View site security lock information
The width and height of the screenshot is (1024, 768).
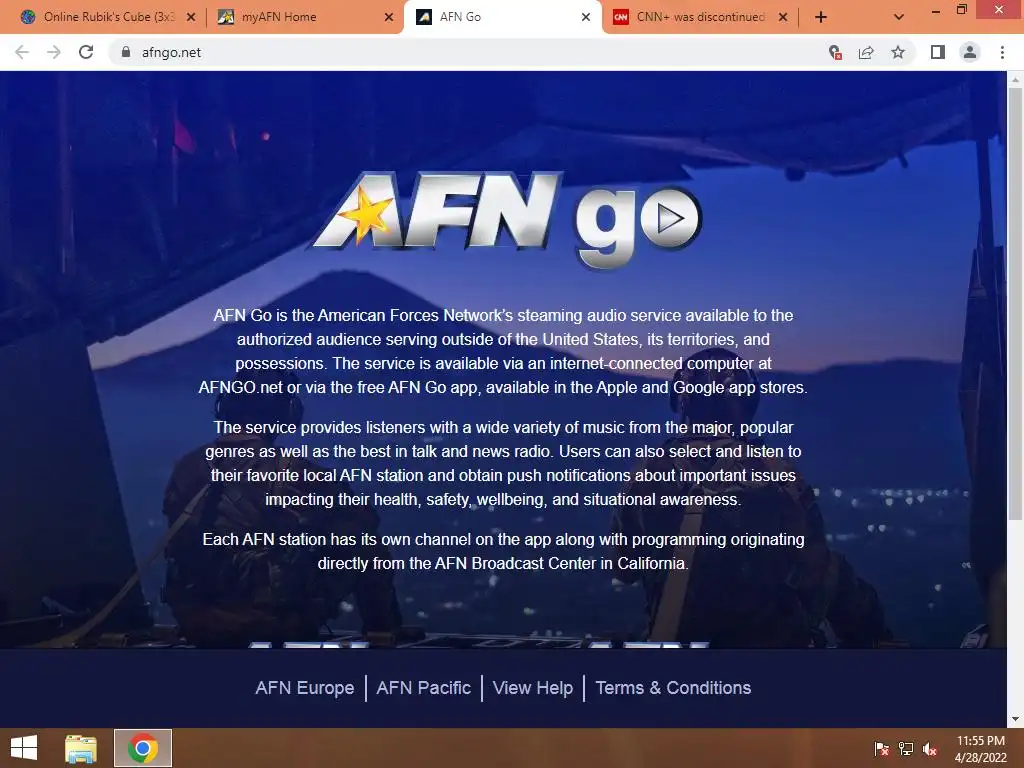tap(125, 52)
